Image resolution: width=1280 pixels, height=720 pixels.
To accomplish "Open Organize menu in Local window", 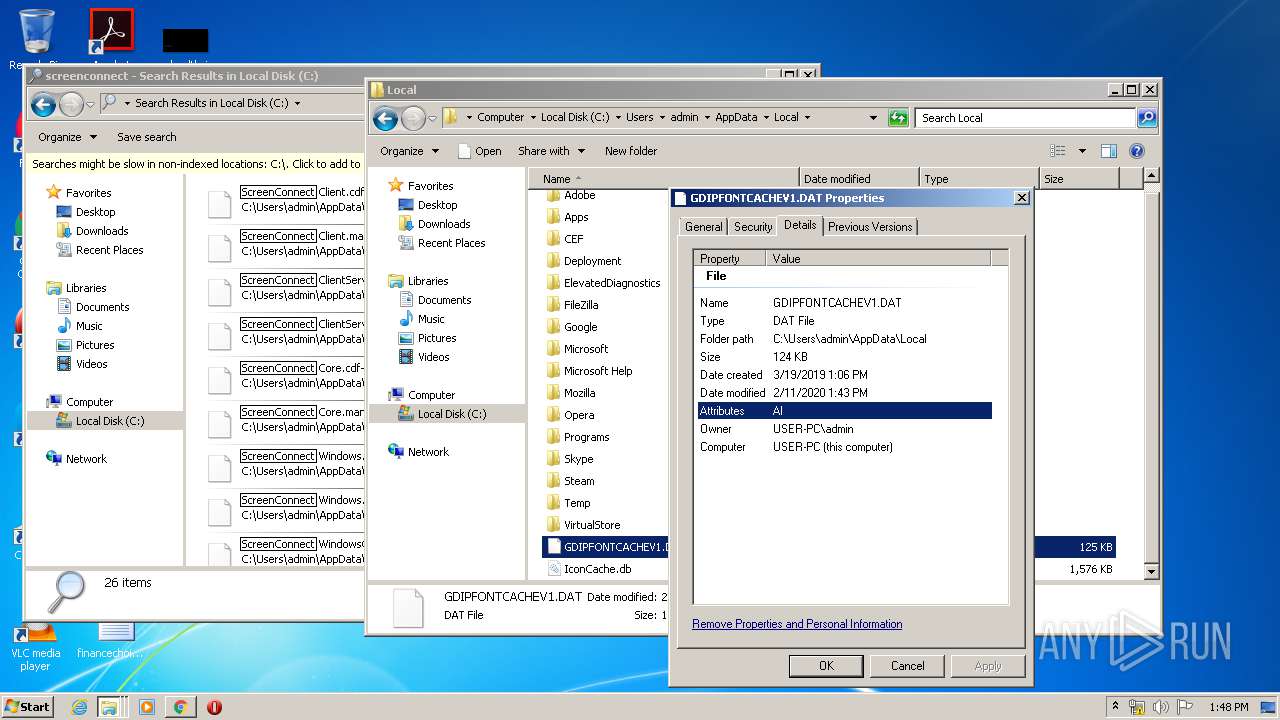I will pyautogui.click(x=409, y=151).
